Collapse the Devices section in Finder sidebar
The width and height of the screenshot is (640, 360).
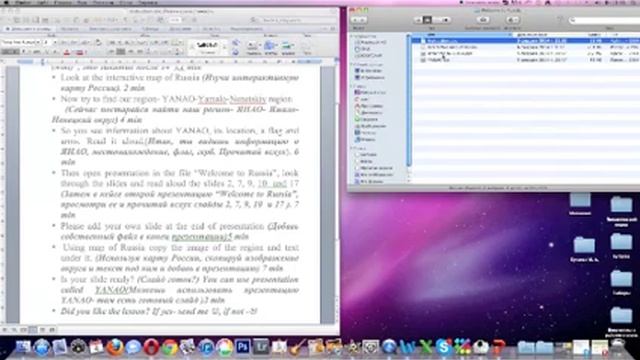352,36
